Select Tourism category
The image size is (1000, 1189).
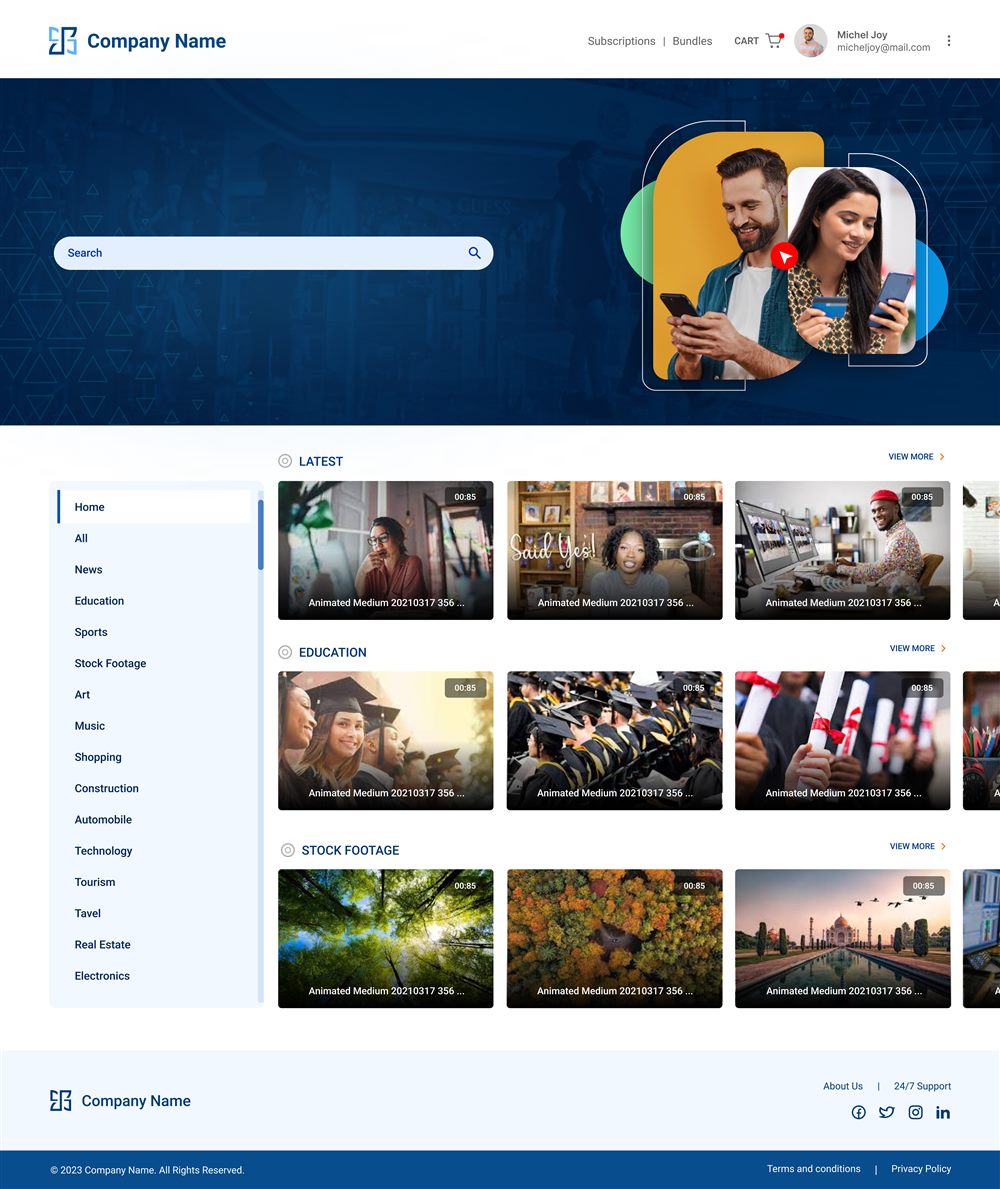[95, 882]
